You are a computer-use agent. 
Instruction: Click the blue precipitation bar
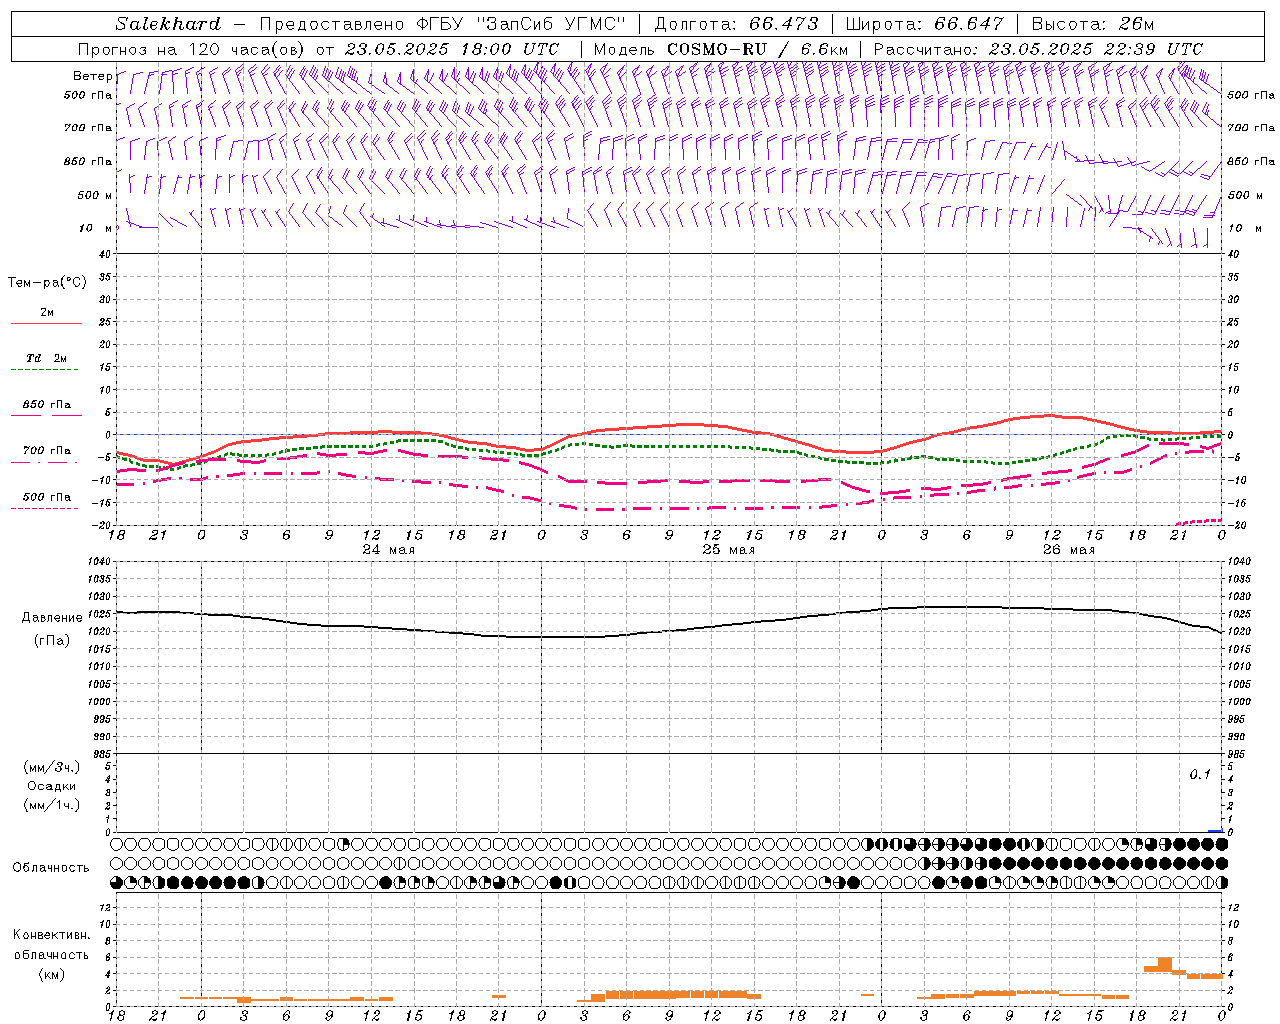point(1215,831)
